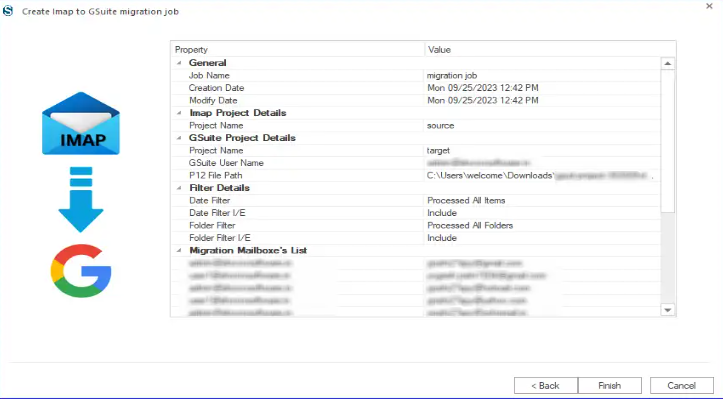
Task: Click the 'target' project name value
Action: point(438,150)
